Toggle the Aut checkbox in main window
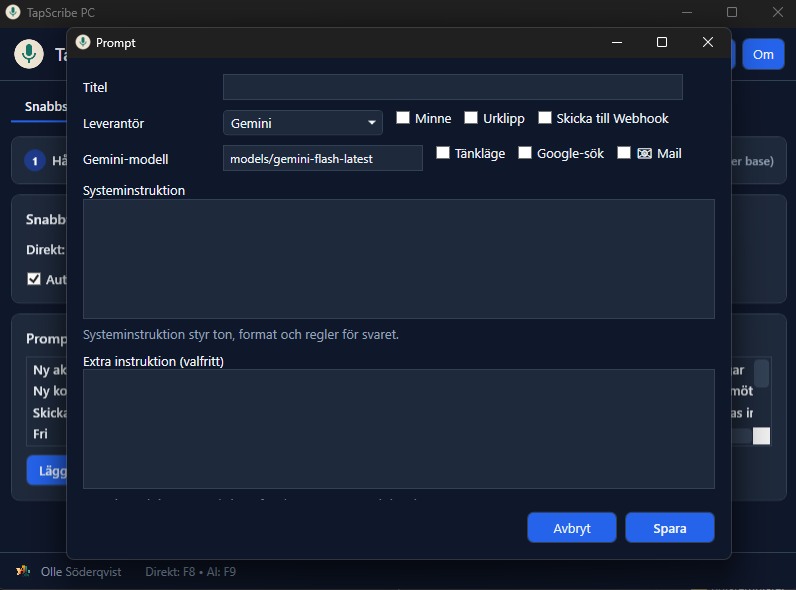The image size is (796, 590). pos(34,279)
